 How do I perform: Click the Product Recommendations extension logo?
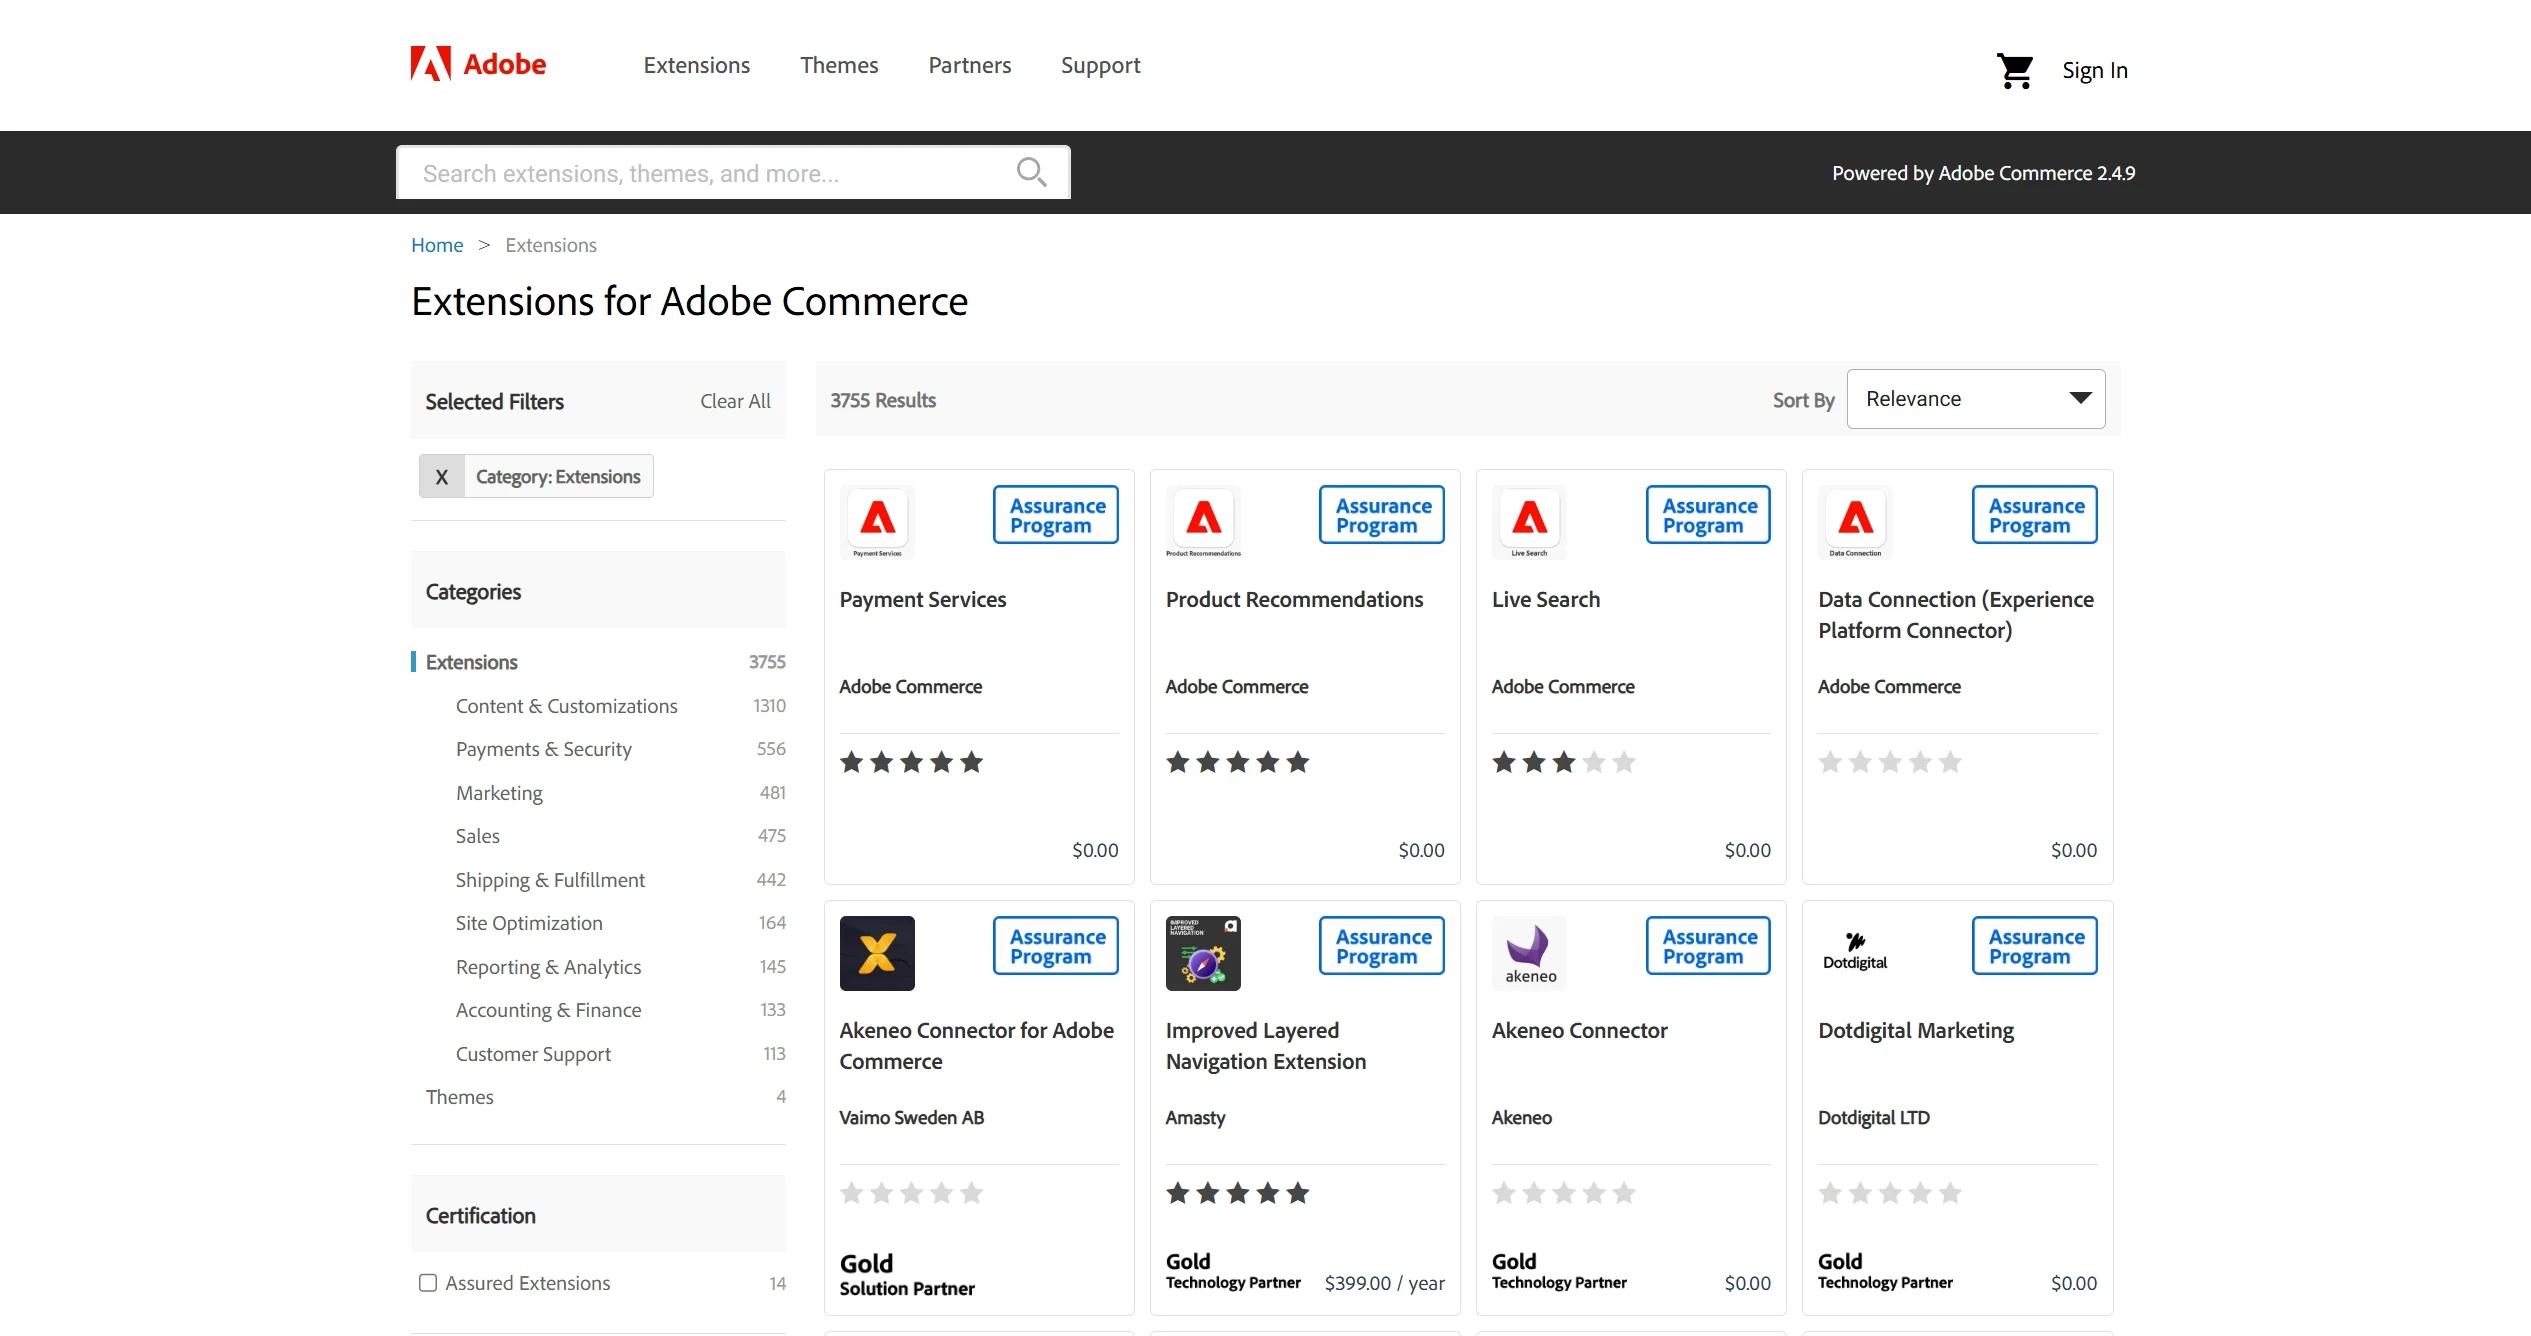pos(1203,522)
